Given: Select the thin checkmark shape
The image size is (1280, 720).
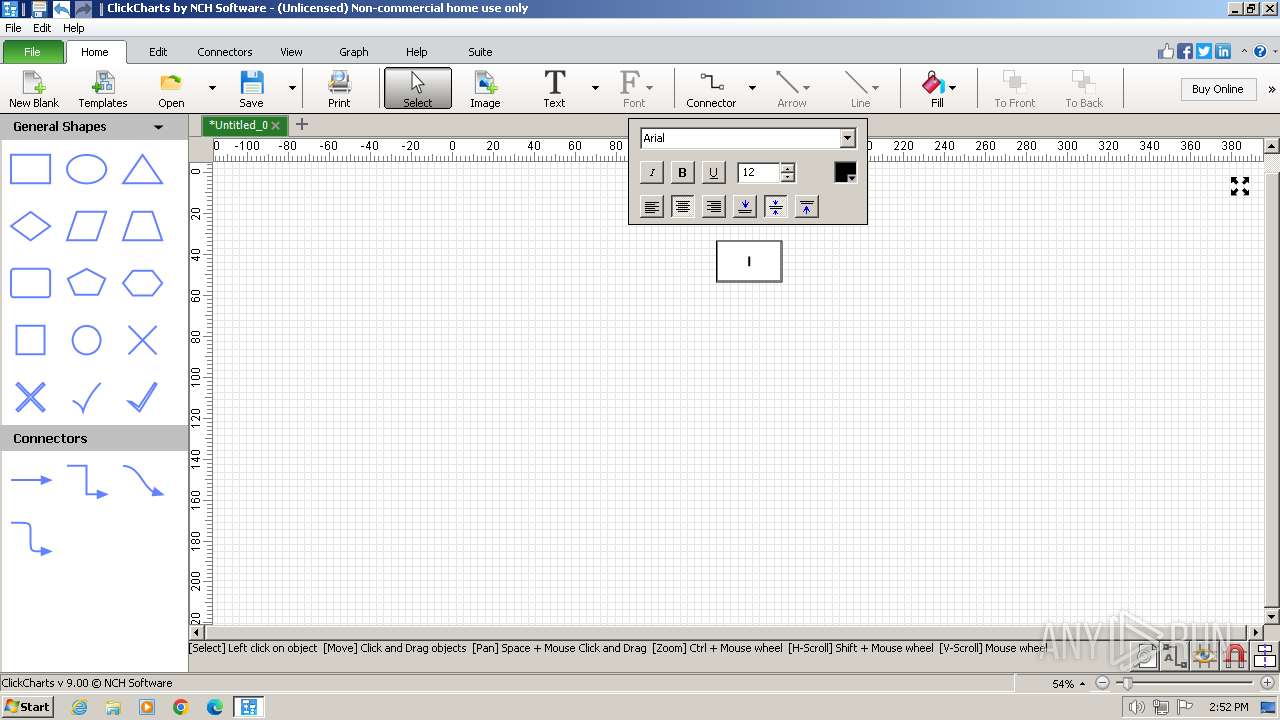Looking at the screenshot, I should pos(86,397).
